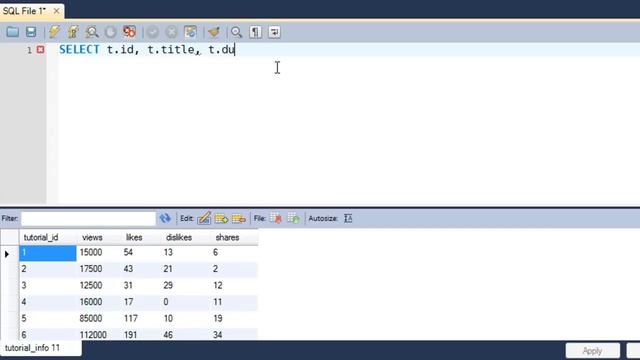Toggle the word wrap icon
The width and height of the screenshot is (640, 360).
tap(274, 32)
